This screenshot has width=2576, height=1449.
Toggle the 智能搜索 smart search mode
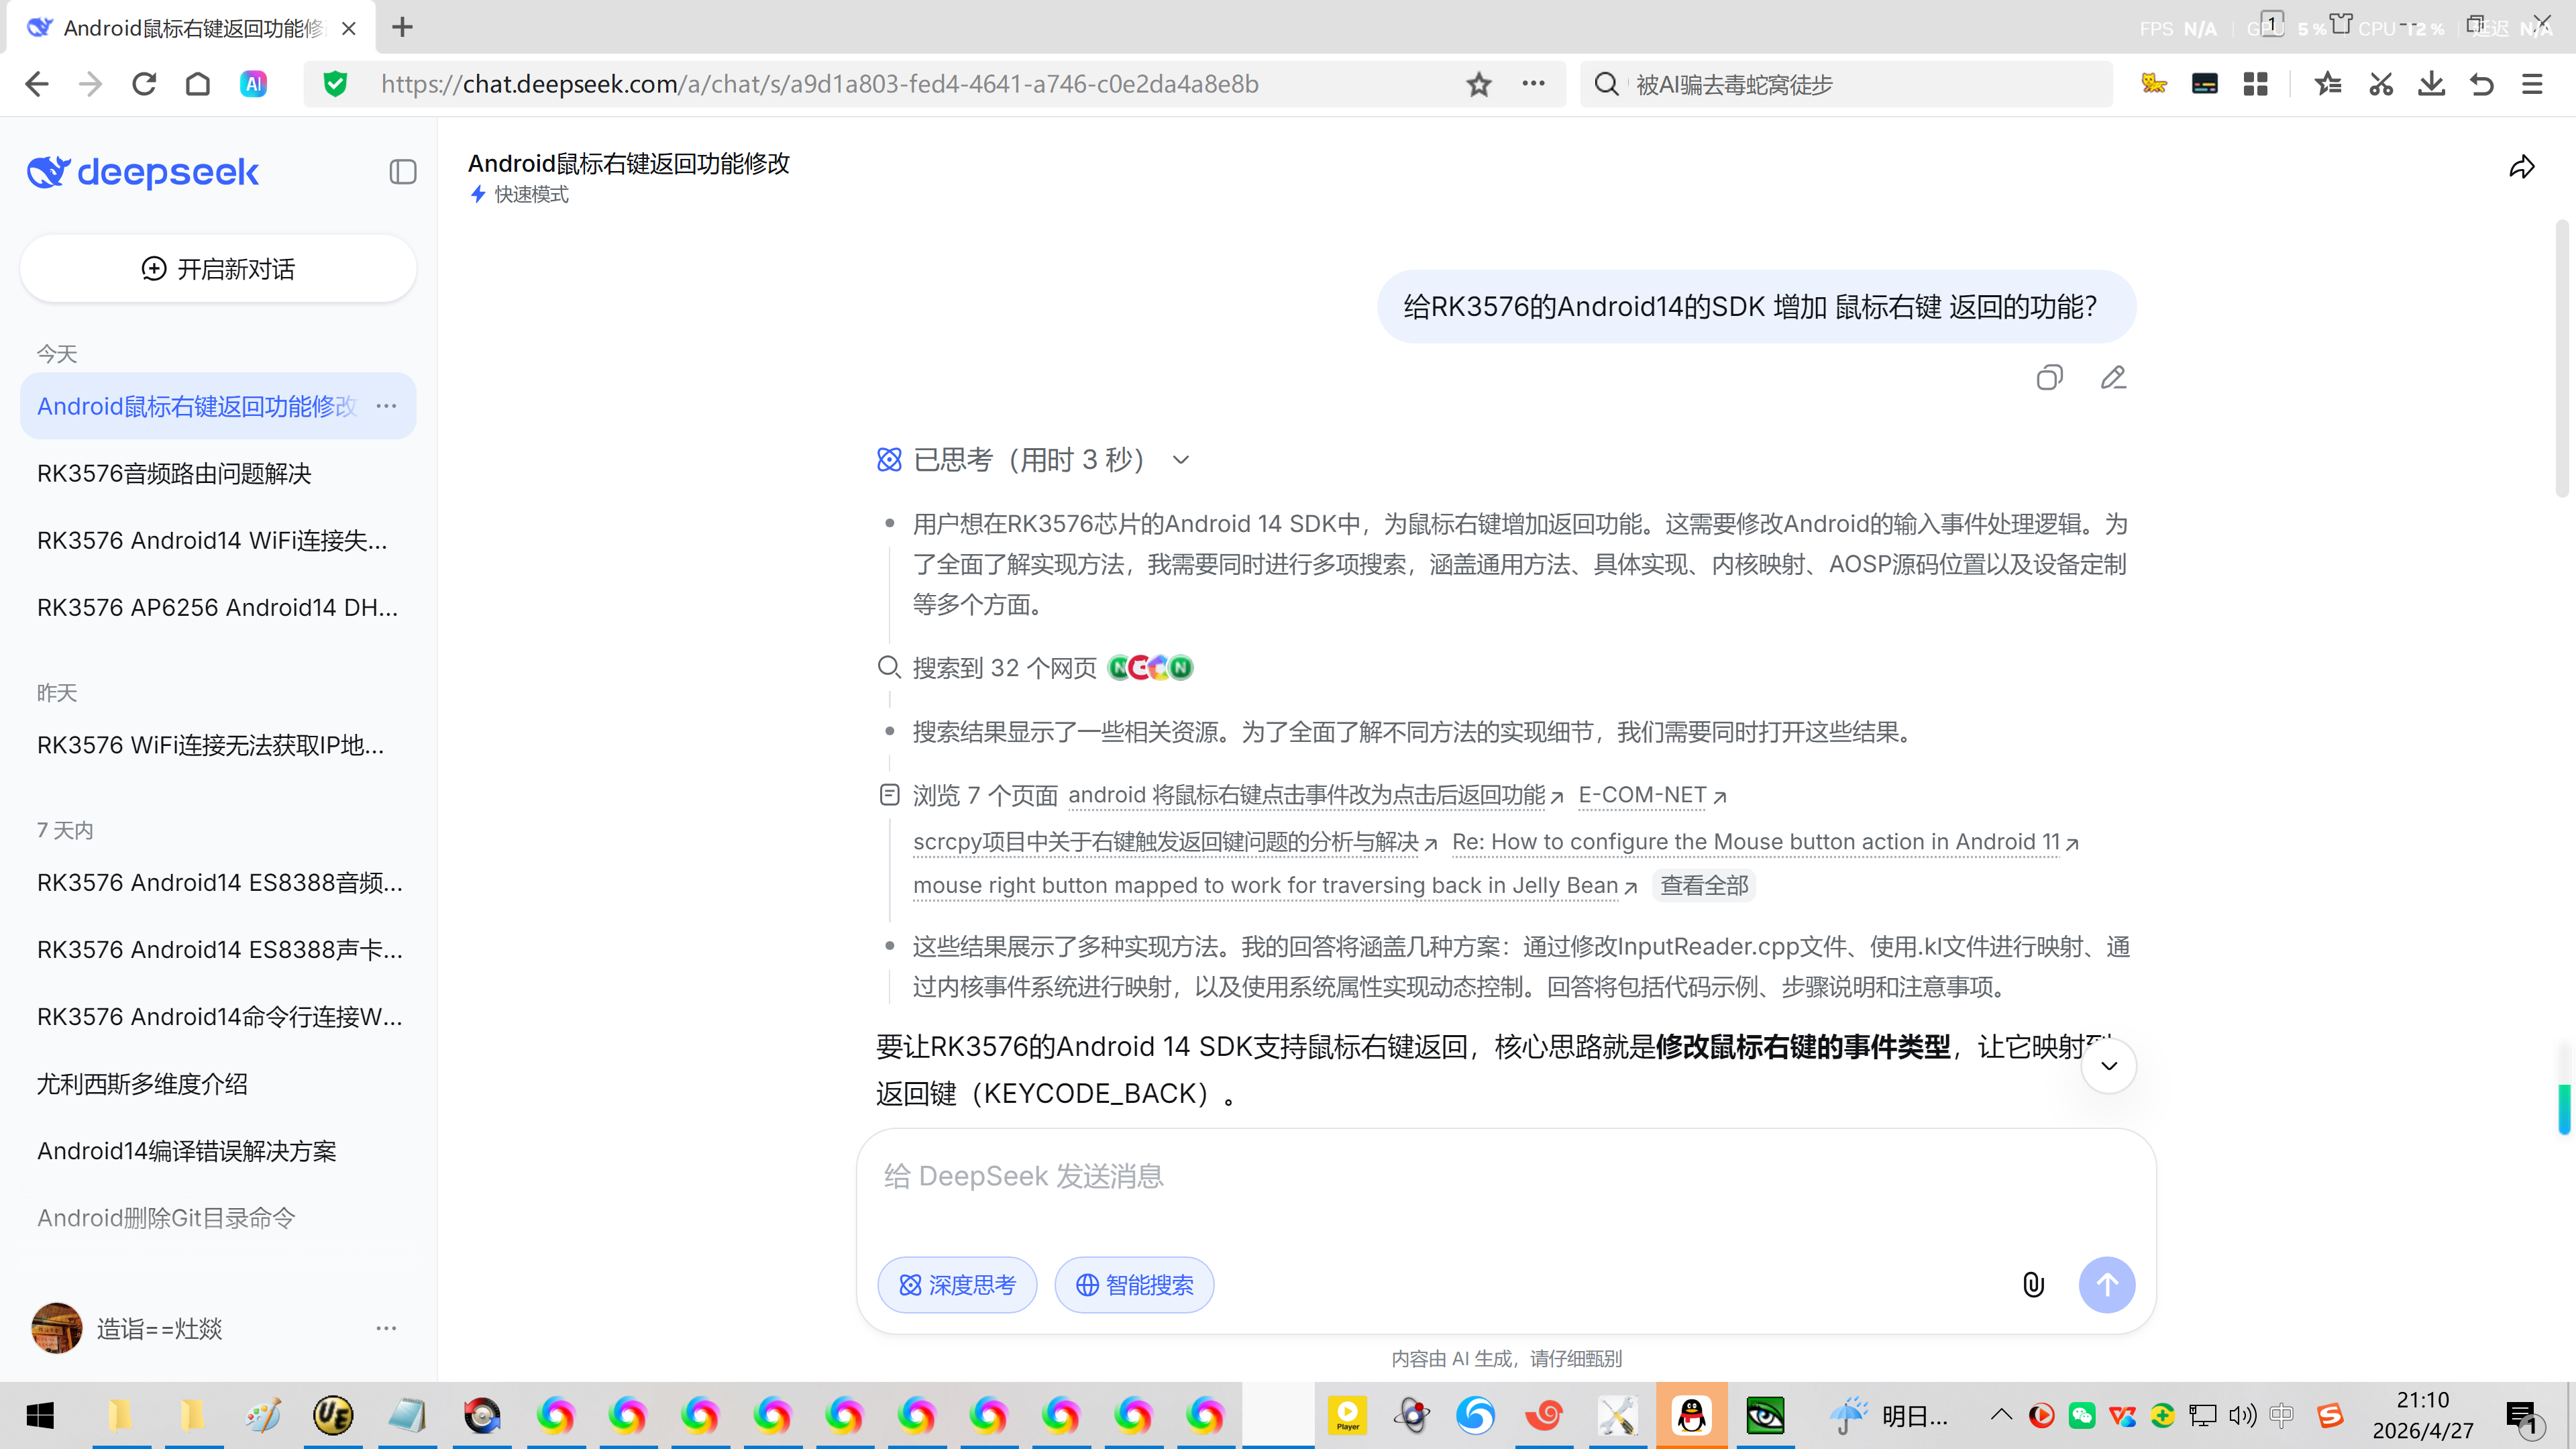tap(1134, 1285)
